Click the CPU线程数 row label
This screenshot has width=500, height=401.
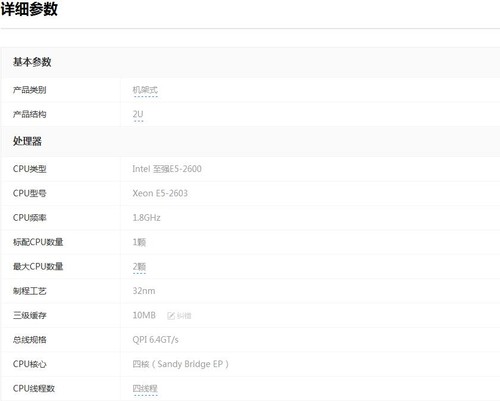34,388
